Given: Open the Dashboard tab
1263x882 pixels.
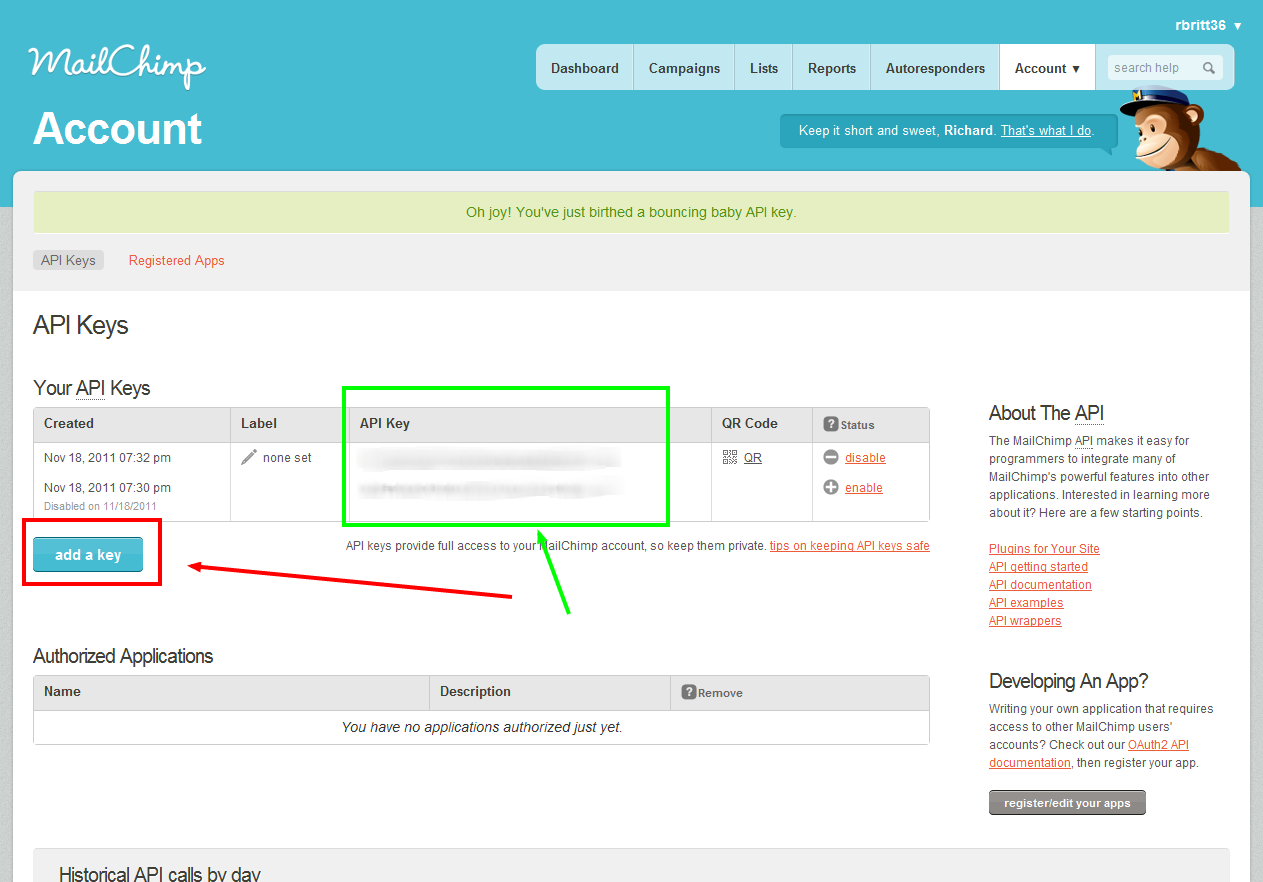Looking at the screenshot, I should point(584,68).
